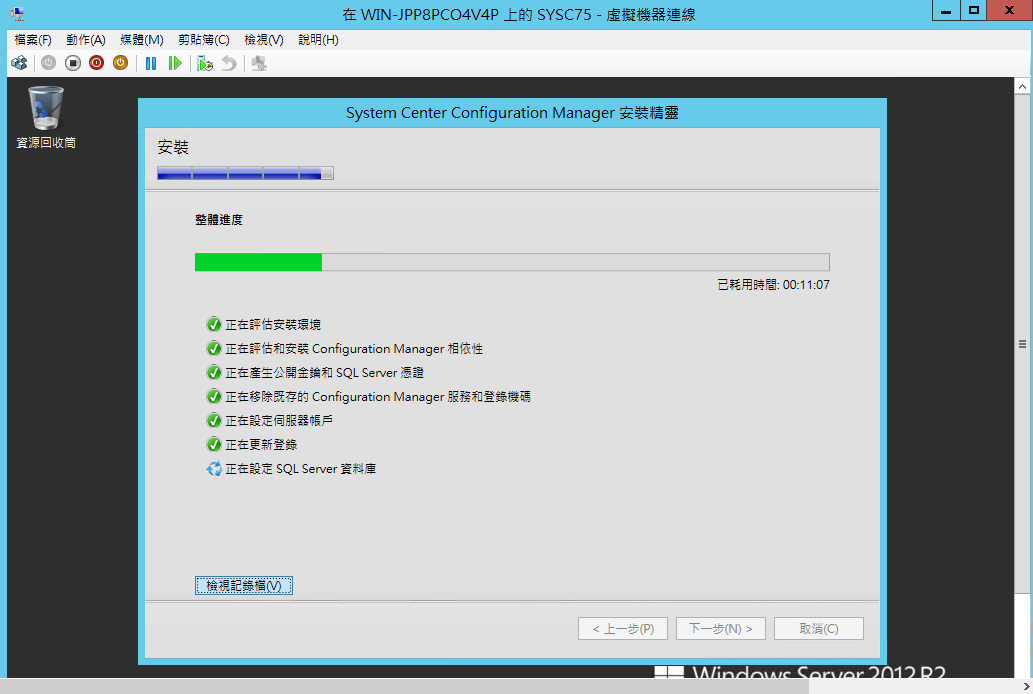Click the vertical scrollbar thumb
This screenshot has width=1033, height=694.
click(x=1022, y=344)
